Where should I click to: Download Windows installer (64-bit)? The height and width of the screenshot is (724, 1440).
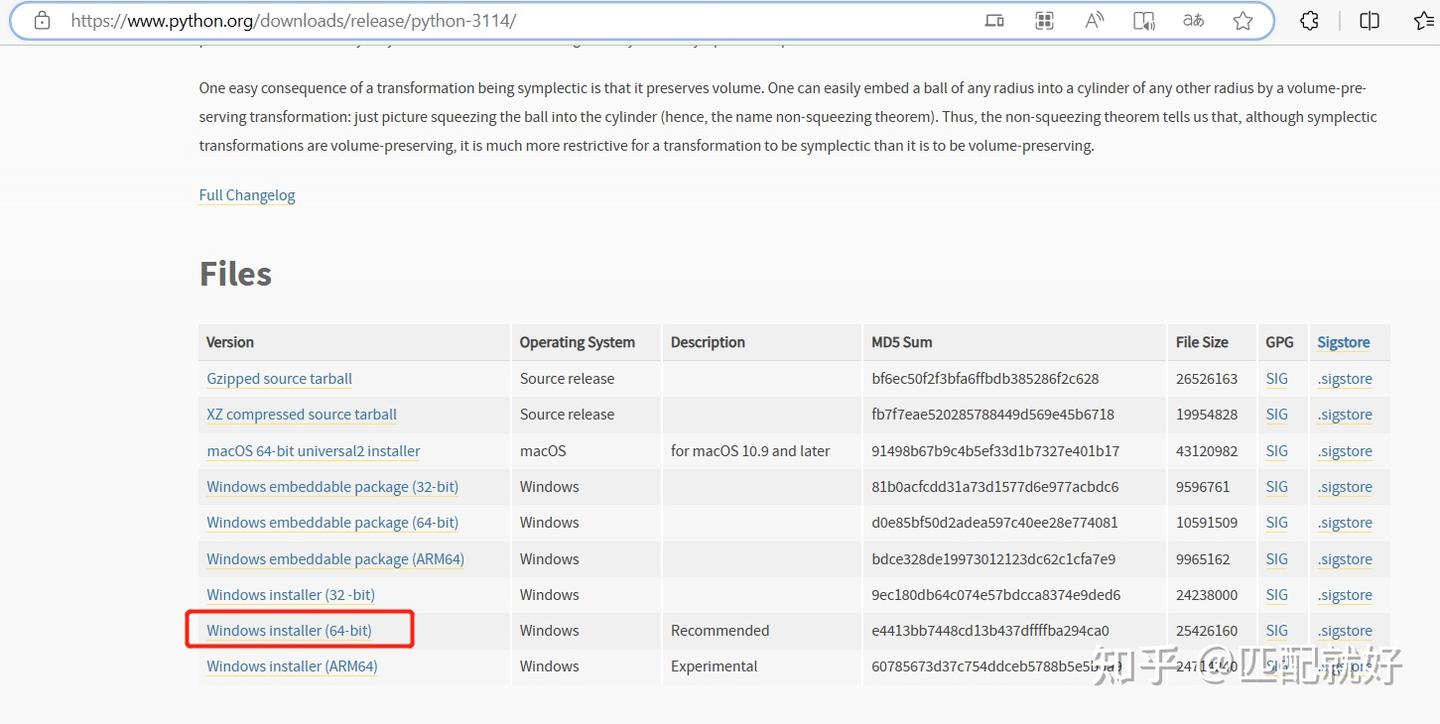289,631
